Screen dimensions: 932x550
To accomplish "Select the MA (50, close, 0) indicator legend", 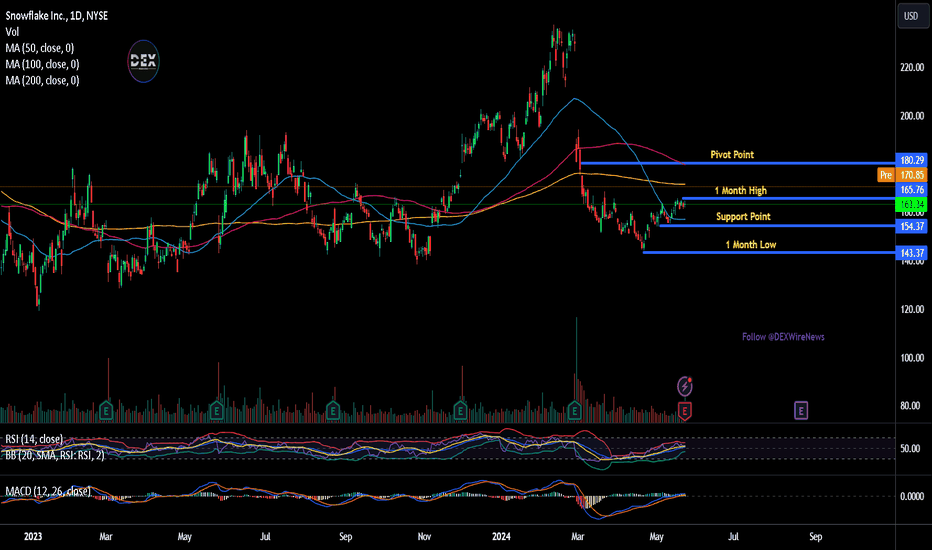I will click(x=40, y=48).
